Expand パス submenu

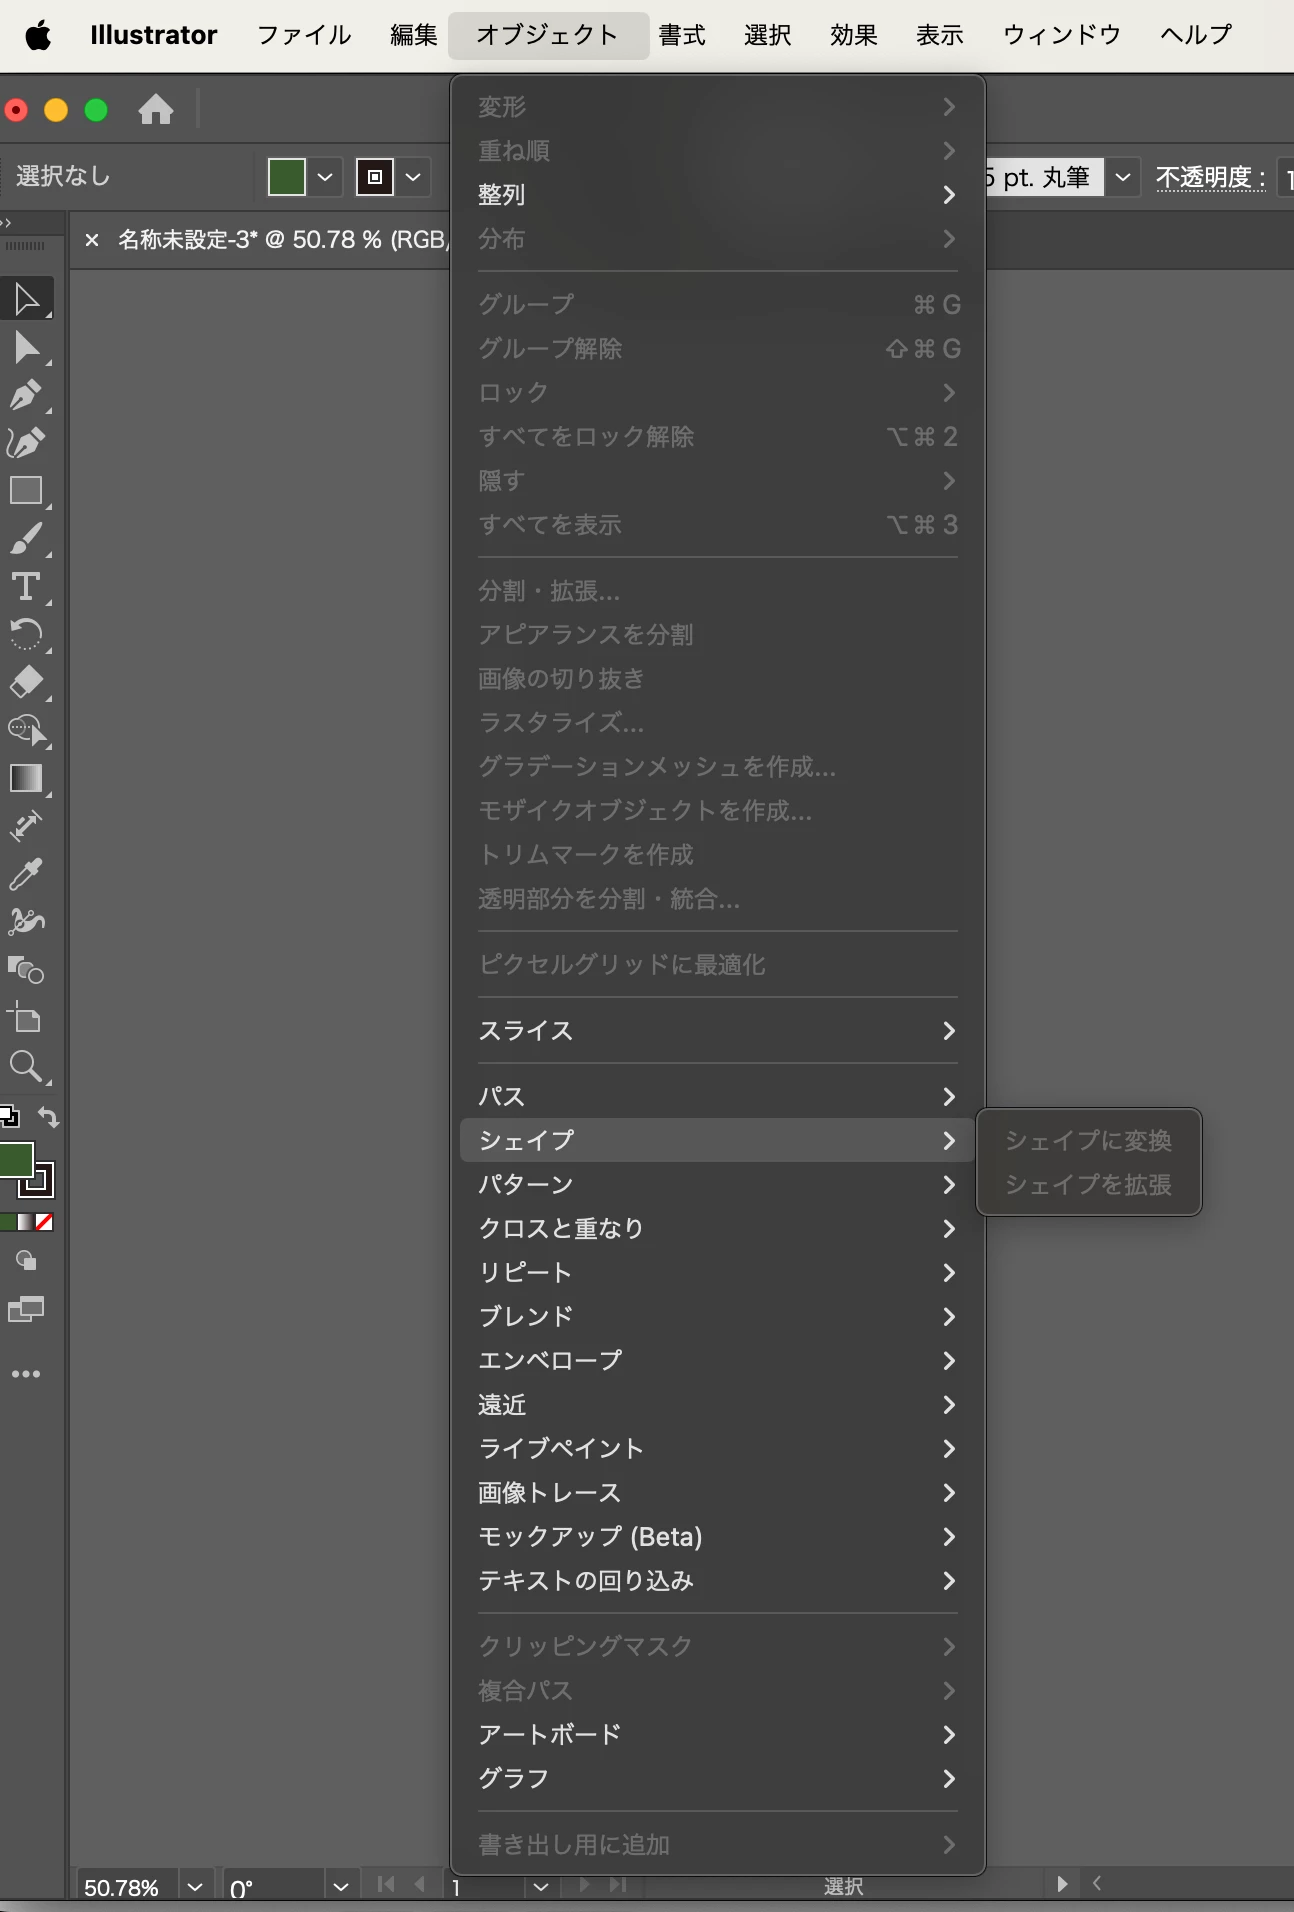coord(717,1097)
